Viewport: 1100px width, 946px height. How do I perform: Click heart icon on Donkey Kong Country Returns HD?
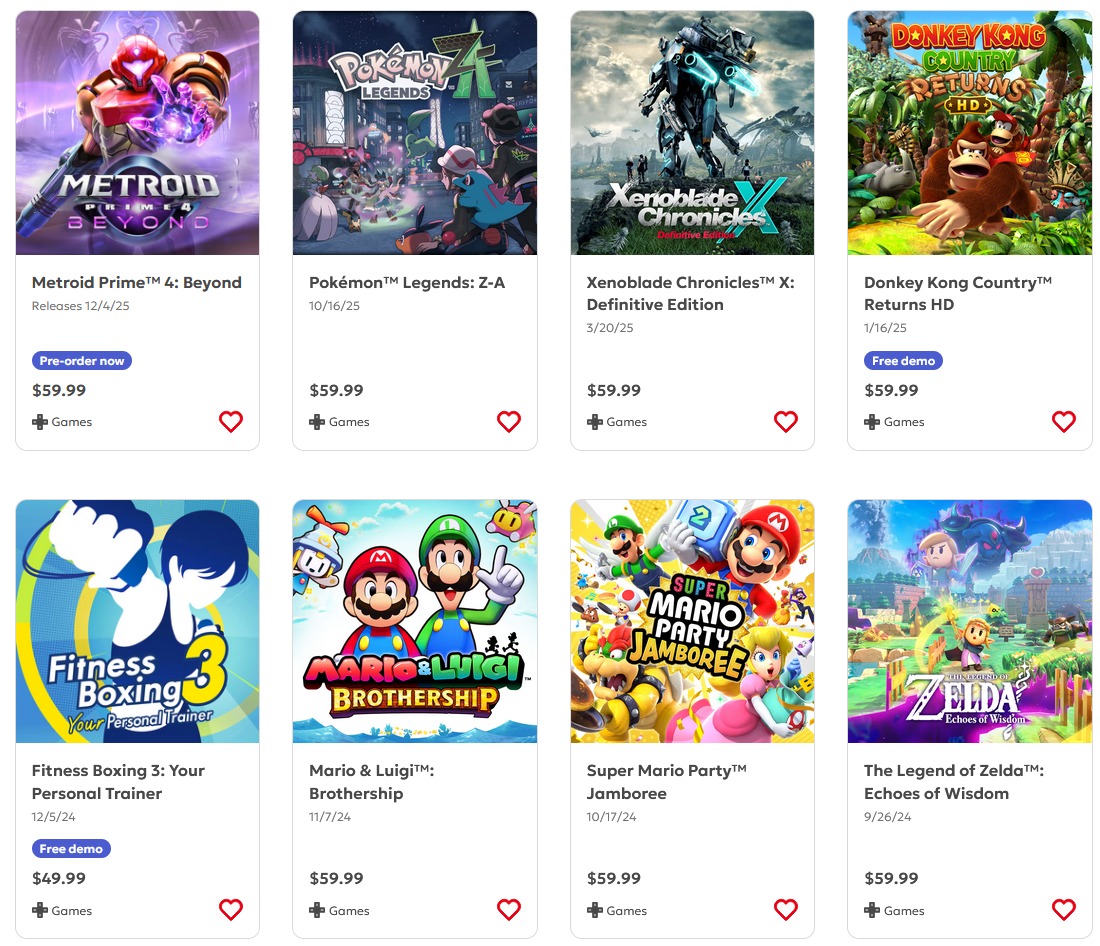click(x=1064, y=422)
